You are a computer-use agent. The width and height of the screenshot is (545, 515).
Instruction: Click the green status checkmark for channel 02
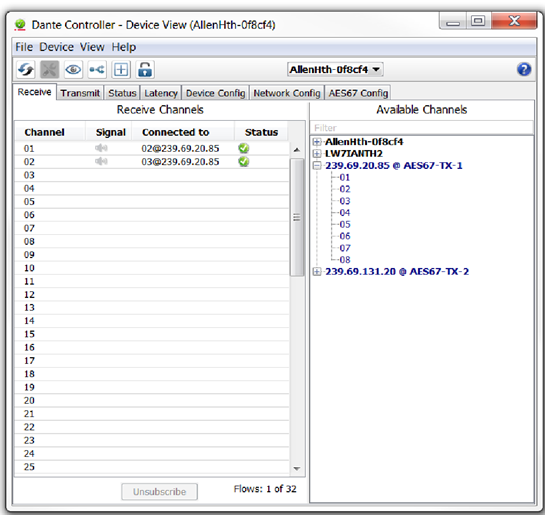click(244, 162)
